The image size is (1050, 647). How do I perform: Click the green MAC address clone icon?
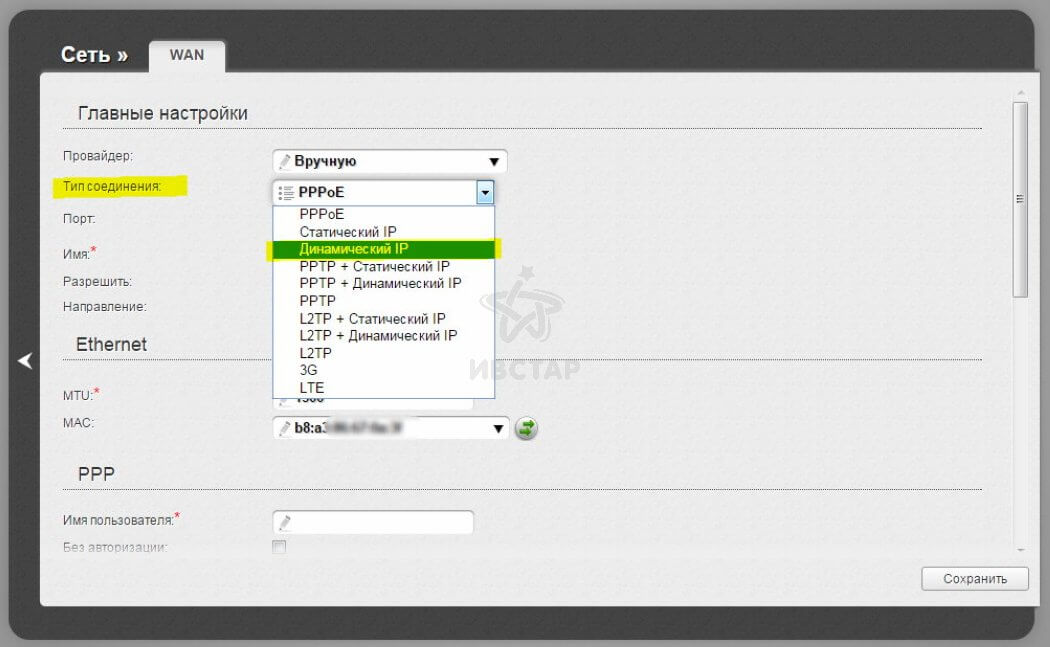click(526, 429)
